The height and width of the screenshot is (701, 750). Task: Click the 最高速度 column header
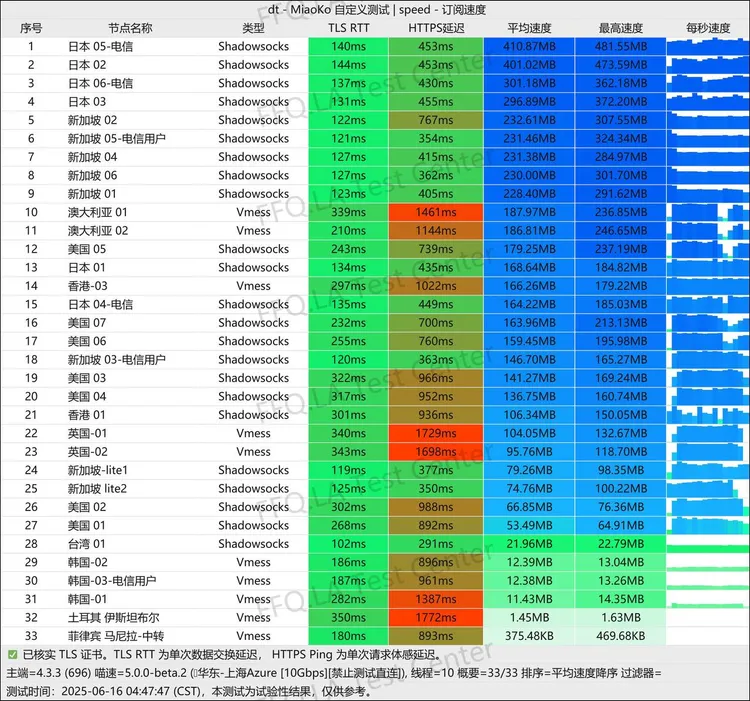pyautogui.click(x=620, y=28)
